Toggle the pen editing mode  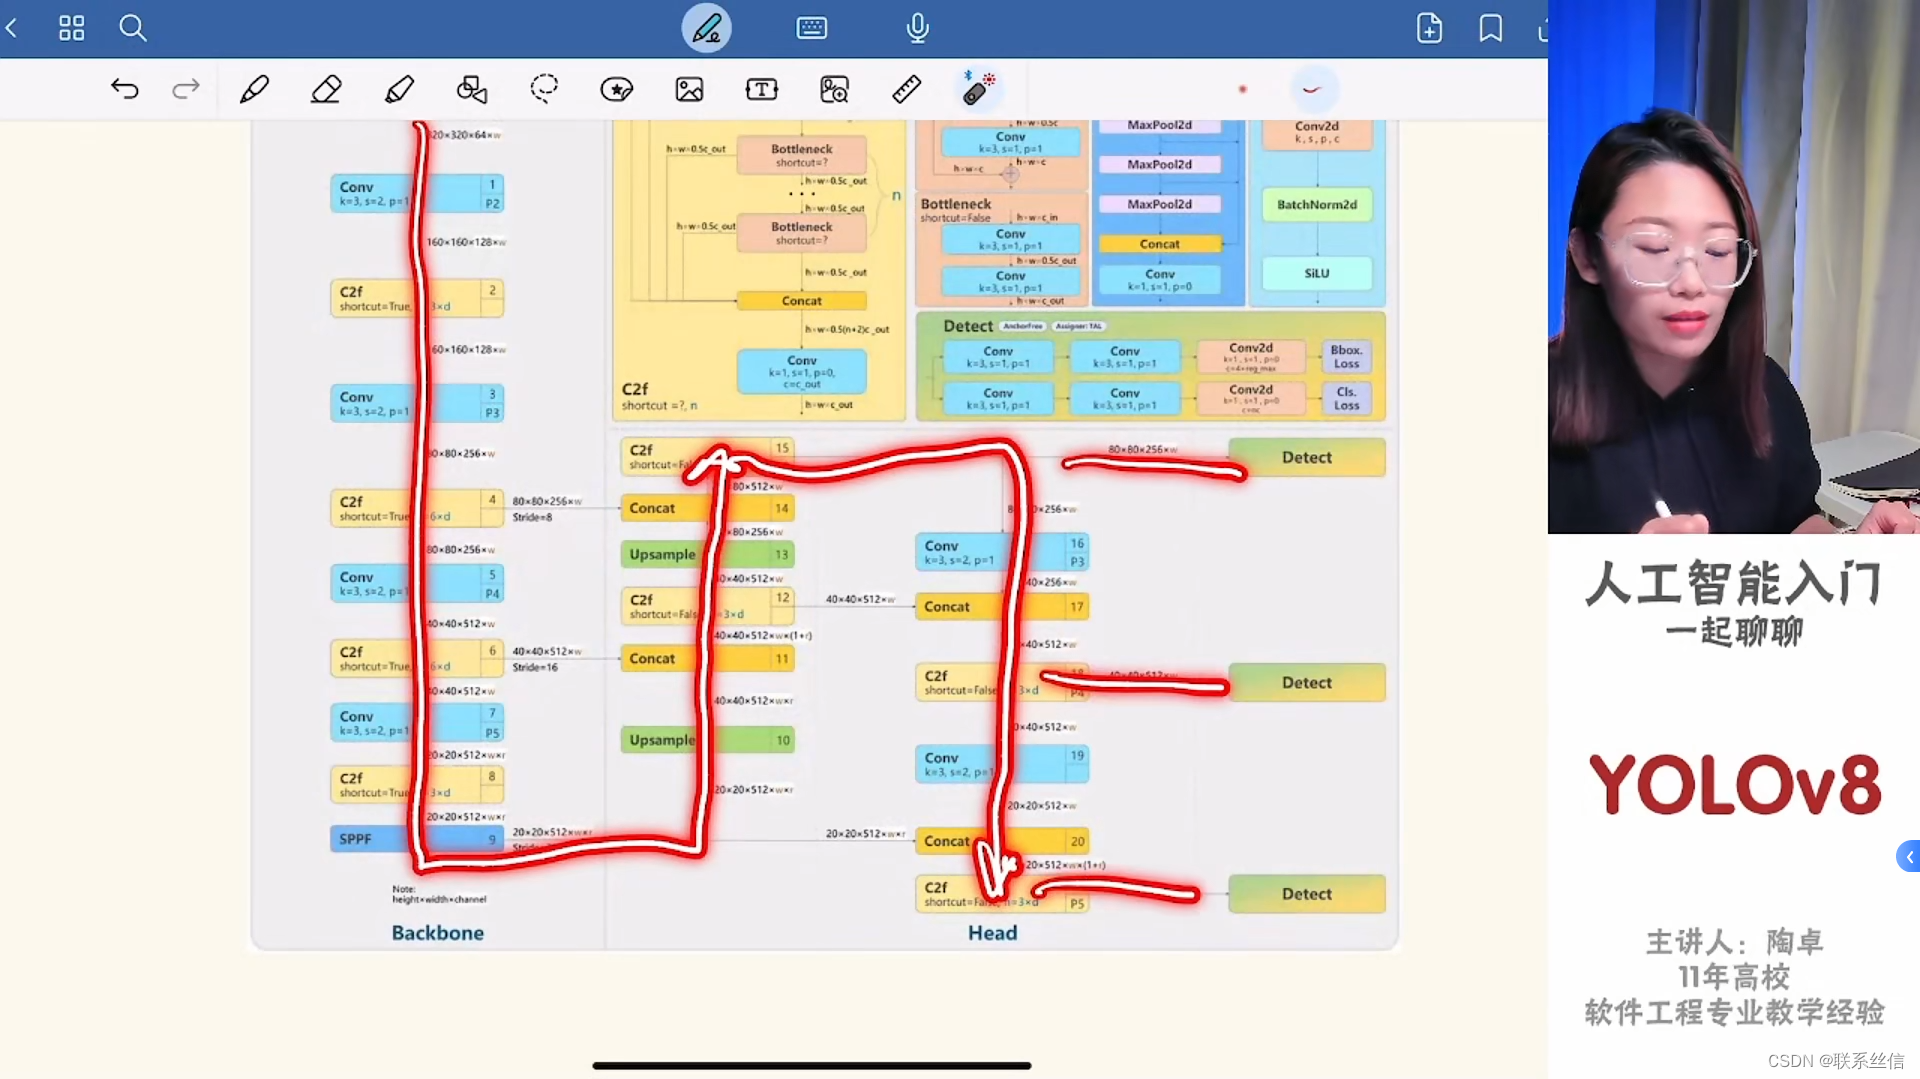click(x=706, y=28)
